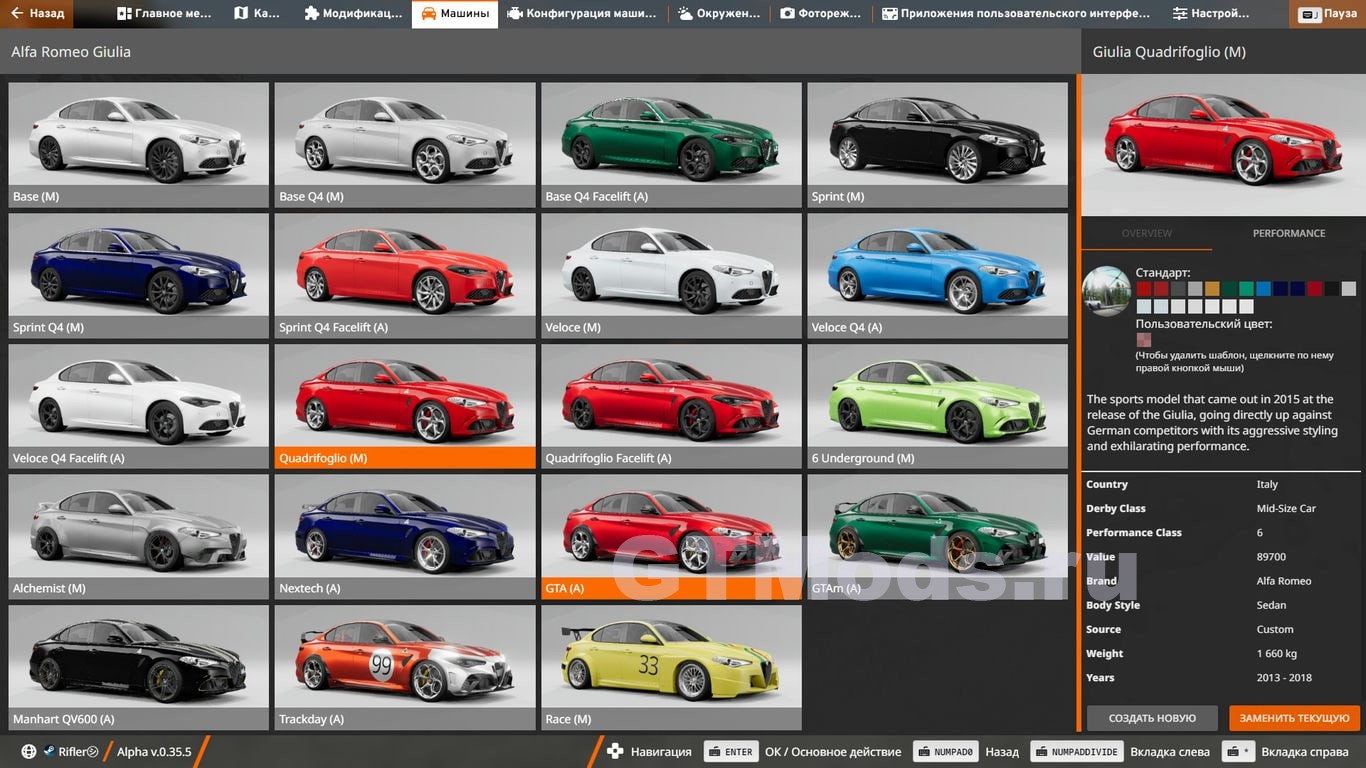Switch to the Модификации tab
This screenshot has width=1366, height=768.
352,14
